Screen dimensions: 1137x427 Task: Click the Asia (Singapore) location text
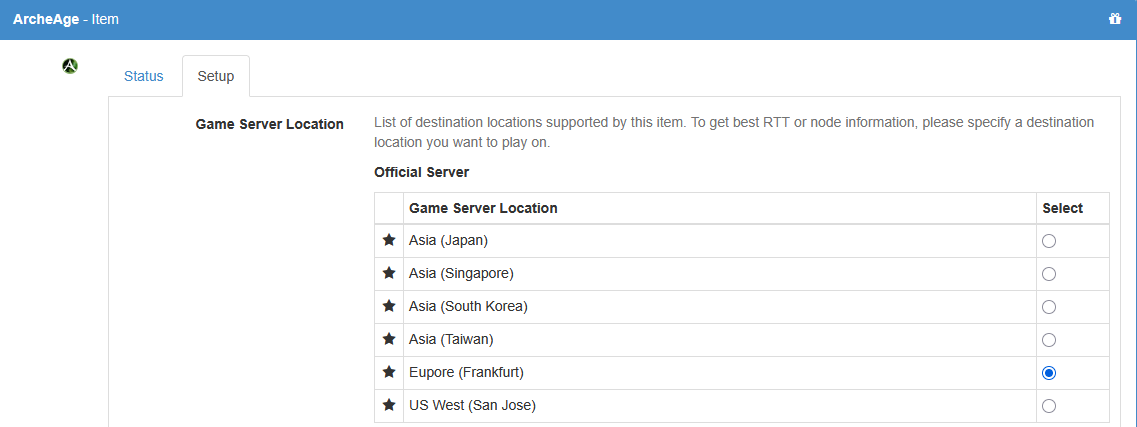[x=461, y=273]
